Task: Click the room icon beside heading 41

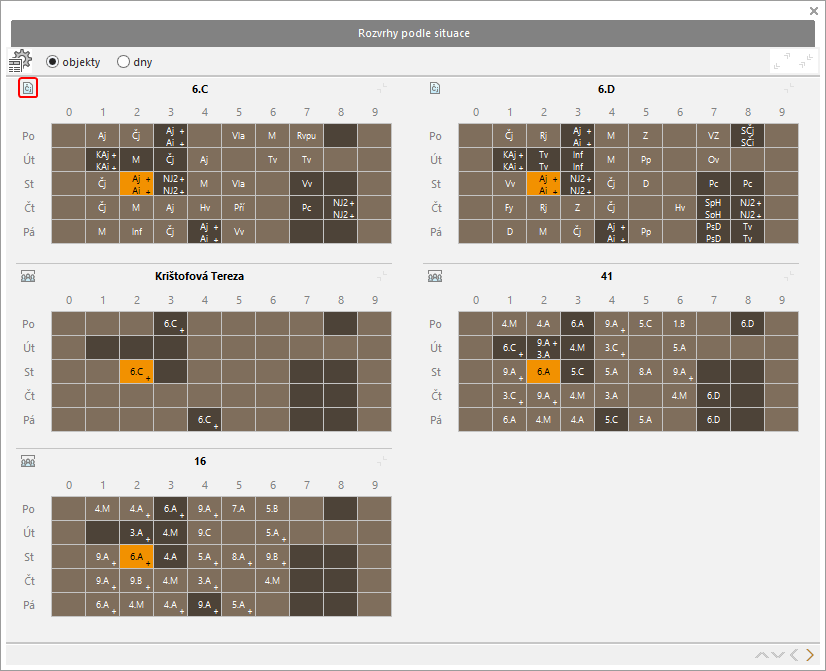Action: click(x=435, y=276)
